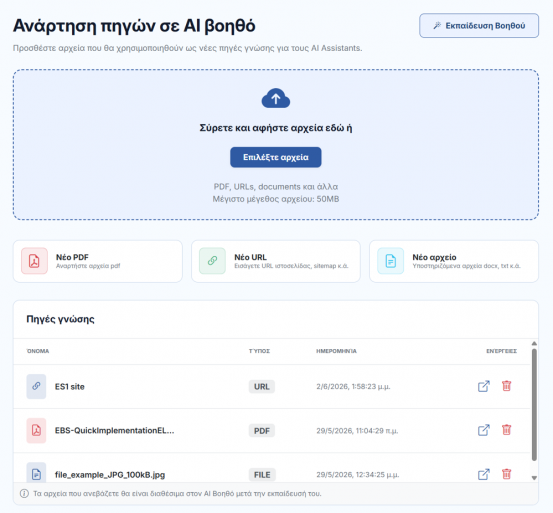Screen dimensions: 553x513
Task: Click the scroll up arrow of sources list
Action: [x=534, y=343]
